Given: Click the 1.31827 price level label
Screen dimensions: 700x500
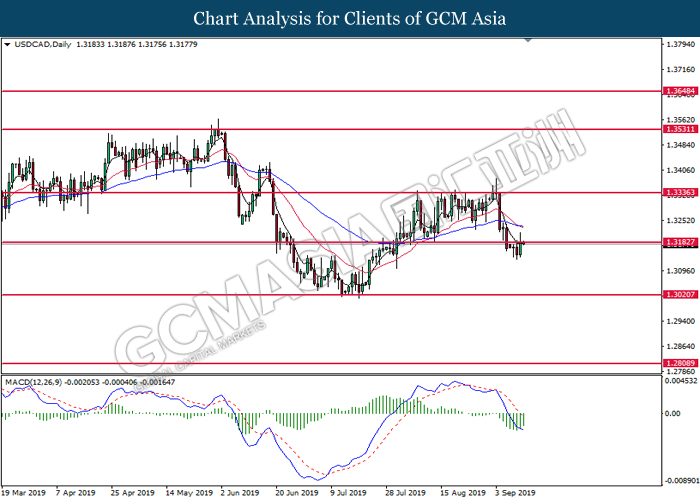Looking at the screenshot, I should click(x=680, y=242).
